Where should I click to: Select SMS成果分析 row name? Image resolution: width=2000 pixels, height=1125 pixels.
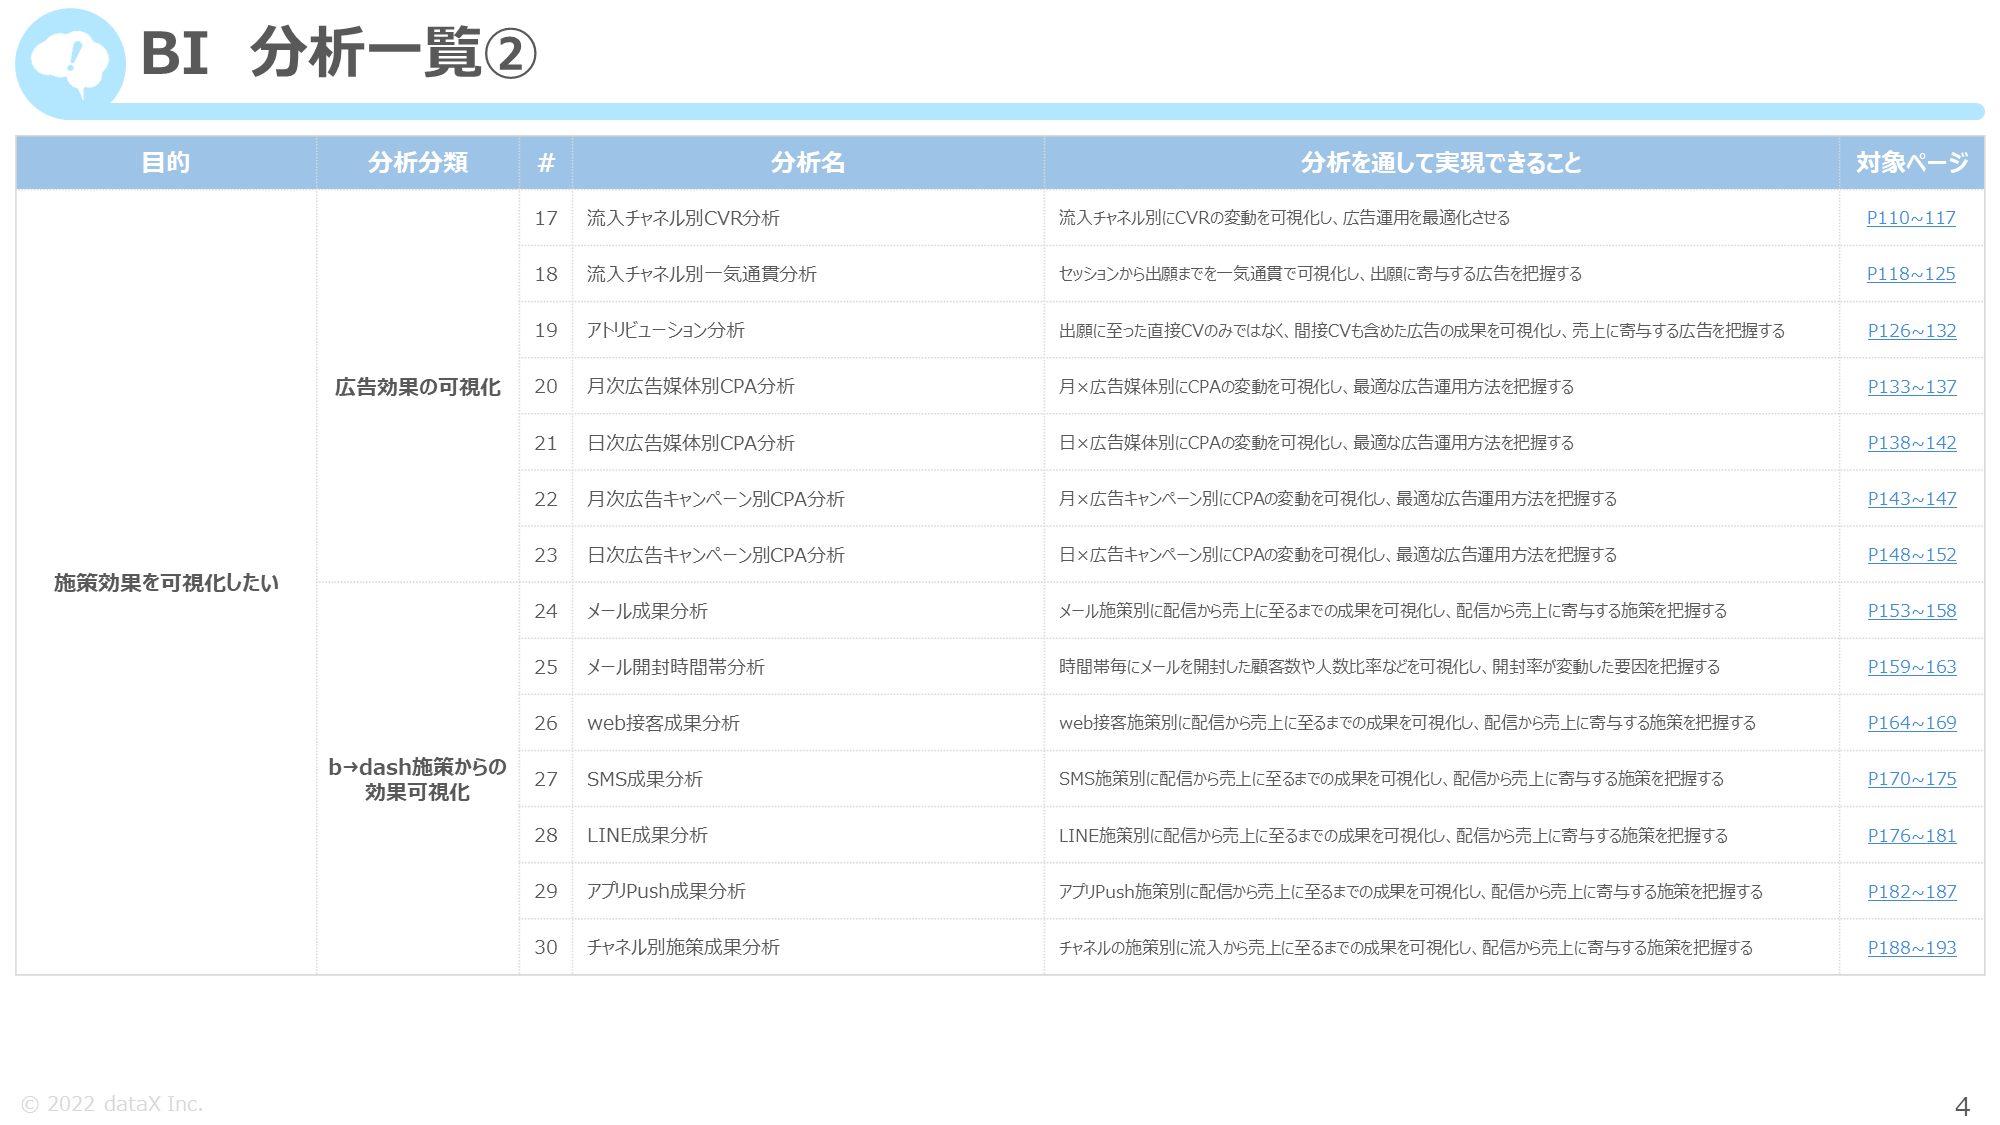(645, 779)
